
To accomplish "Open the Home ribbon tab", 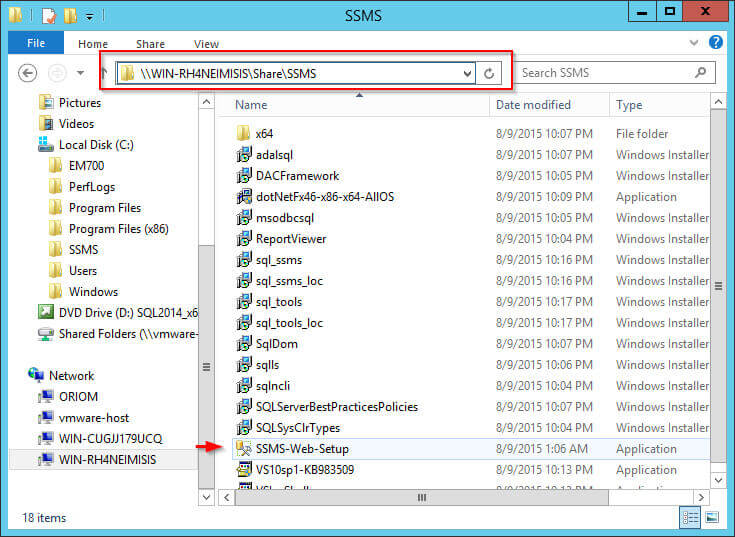I will (x=93, y=44).
